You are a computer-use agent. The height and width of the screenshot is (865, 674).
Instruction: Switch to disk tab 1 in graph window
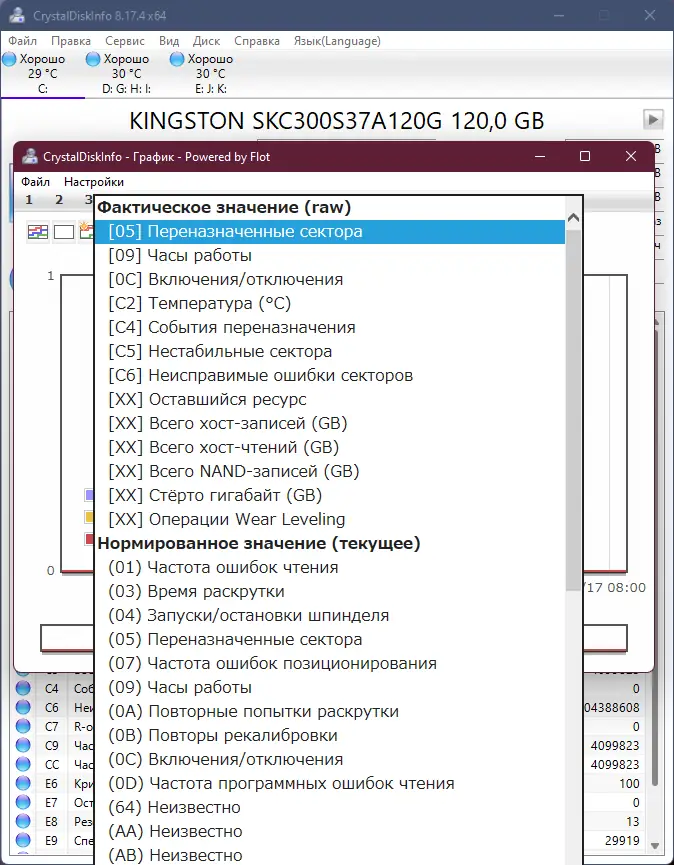click(x=29, y=200)
